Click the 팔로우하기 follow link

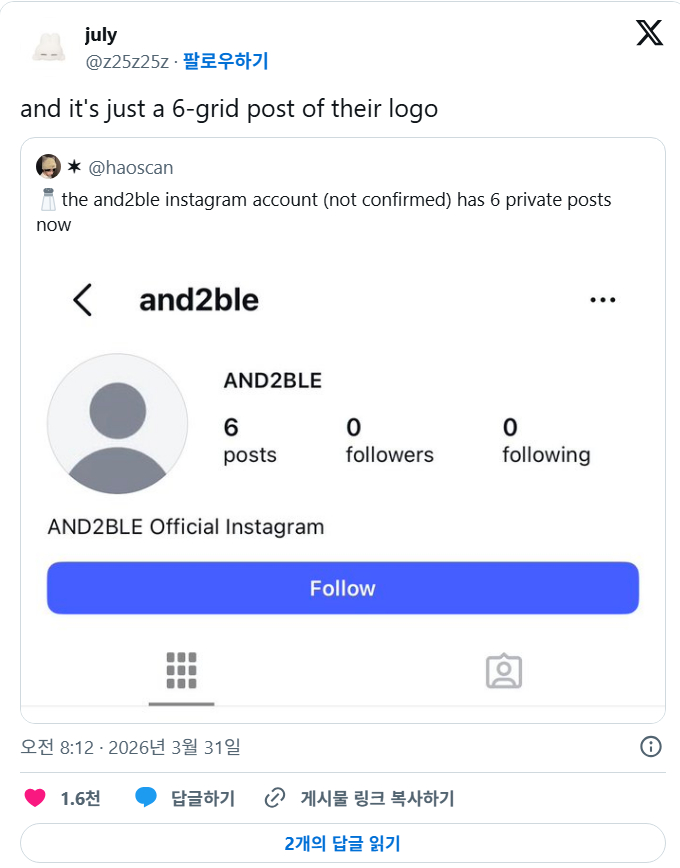click(x=226, y=61)
